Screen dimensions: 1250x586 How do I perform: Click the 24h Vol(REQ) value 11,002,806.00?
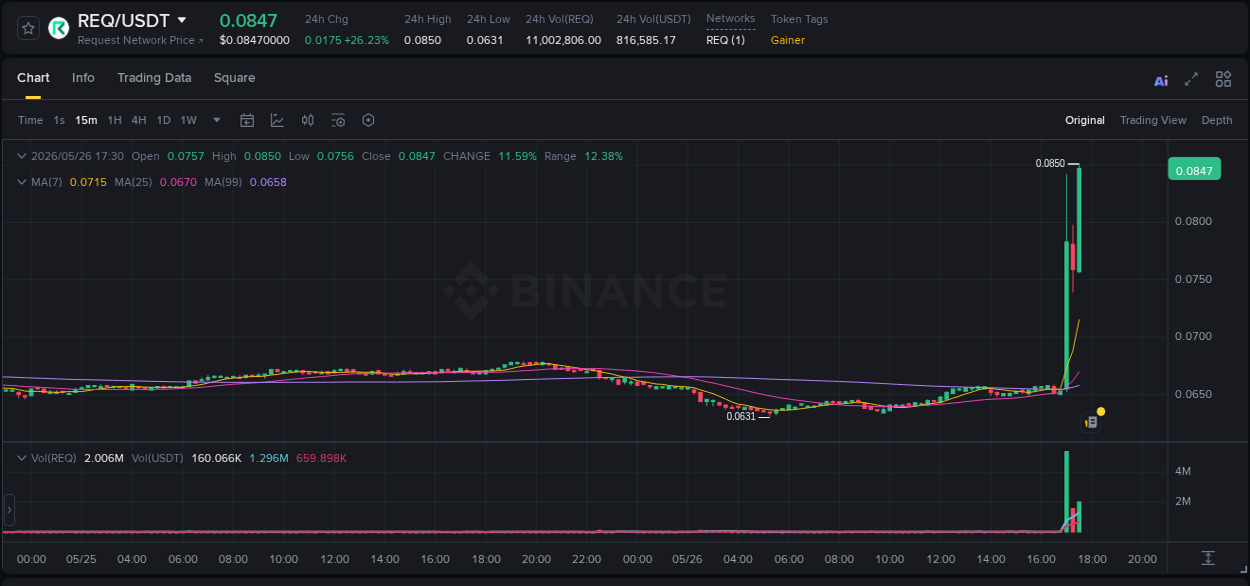pos(564,40)
